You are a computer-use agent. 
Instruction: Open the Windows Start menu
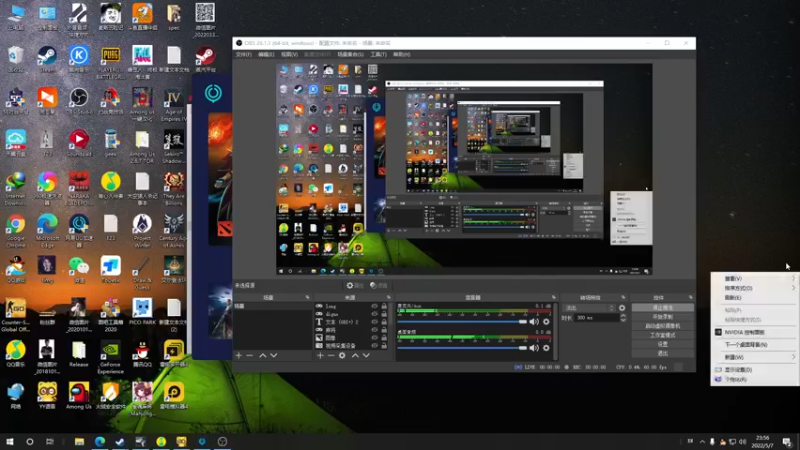(x=10, y=441)
